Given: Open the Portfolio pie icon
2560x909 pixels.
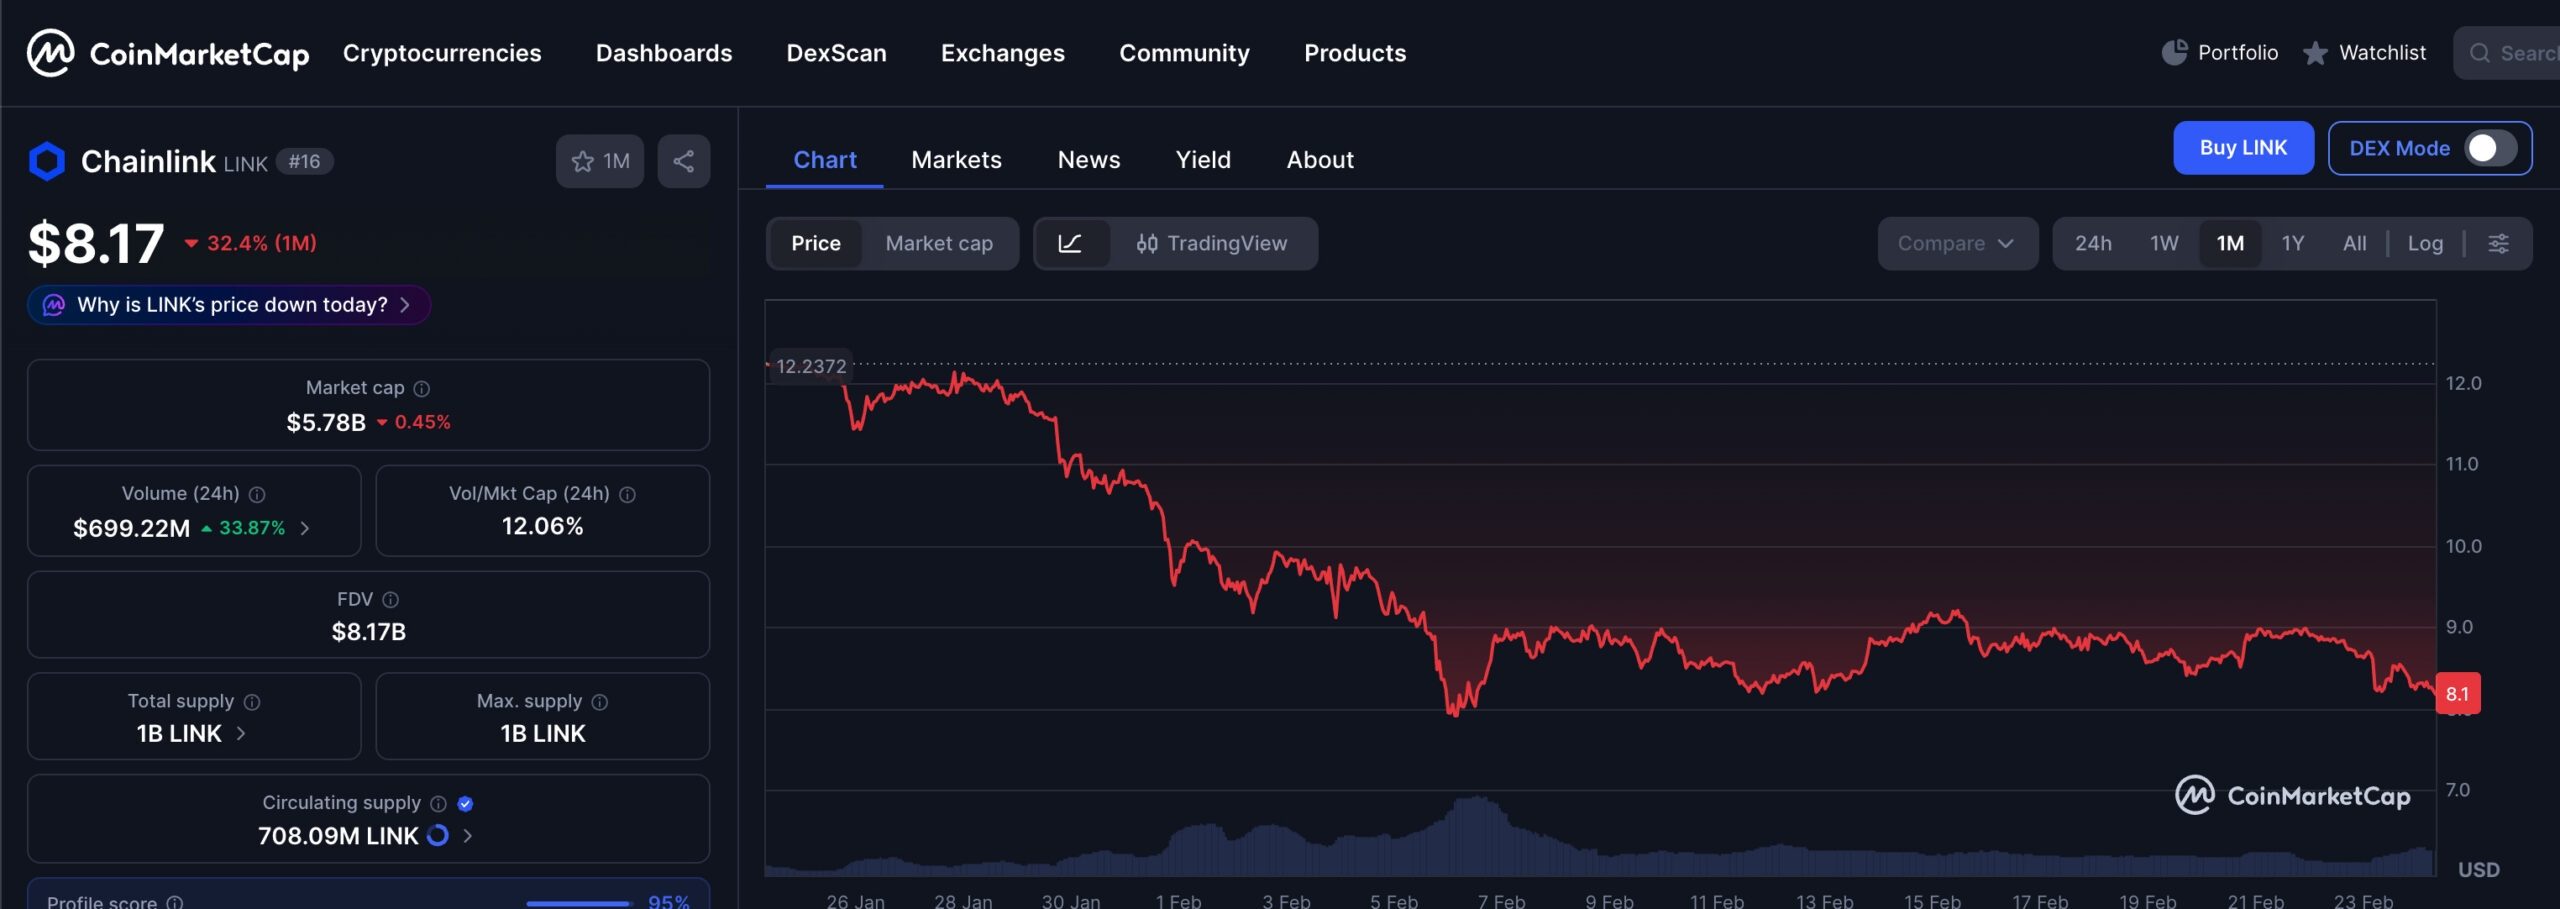Looking at the screenshot, I should [2174, 52].
